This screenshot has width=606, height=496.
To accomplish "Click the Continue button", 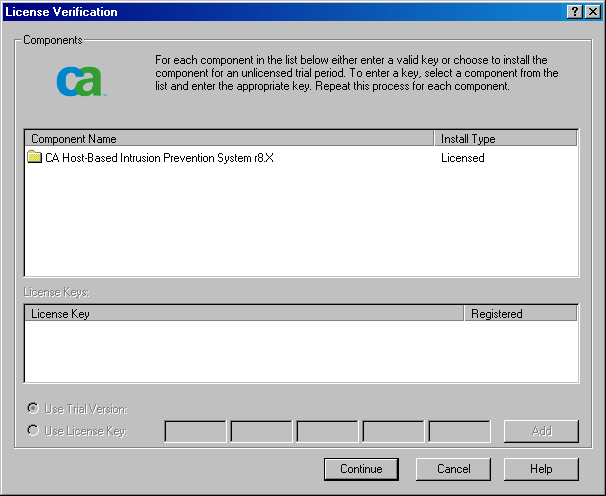I will [x=361, y=469].
